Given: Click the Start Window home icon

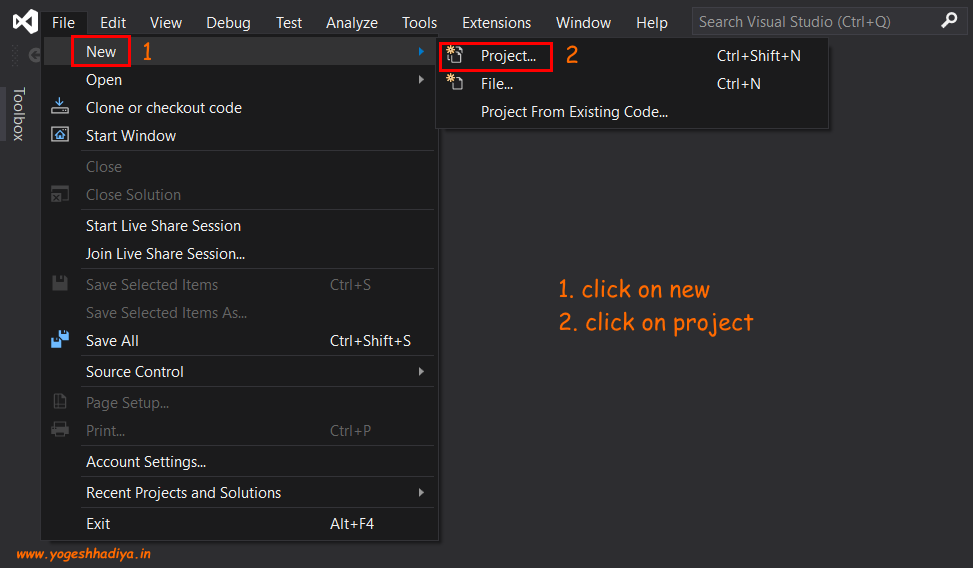Looking at the screenshot, I should (x=60, y=136).
